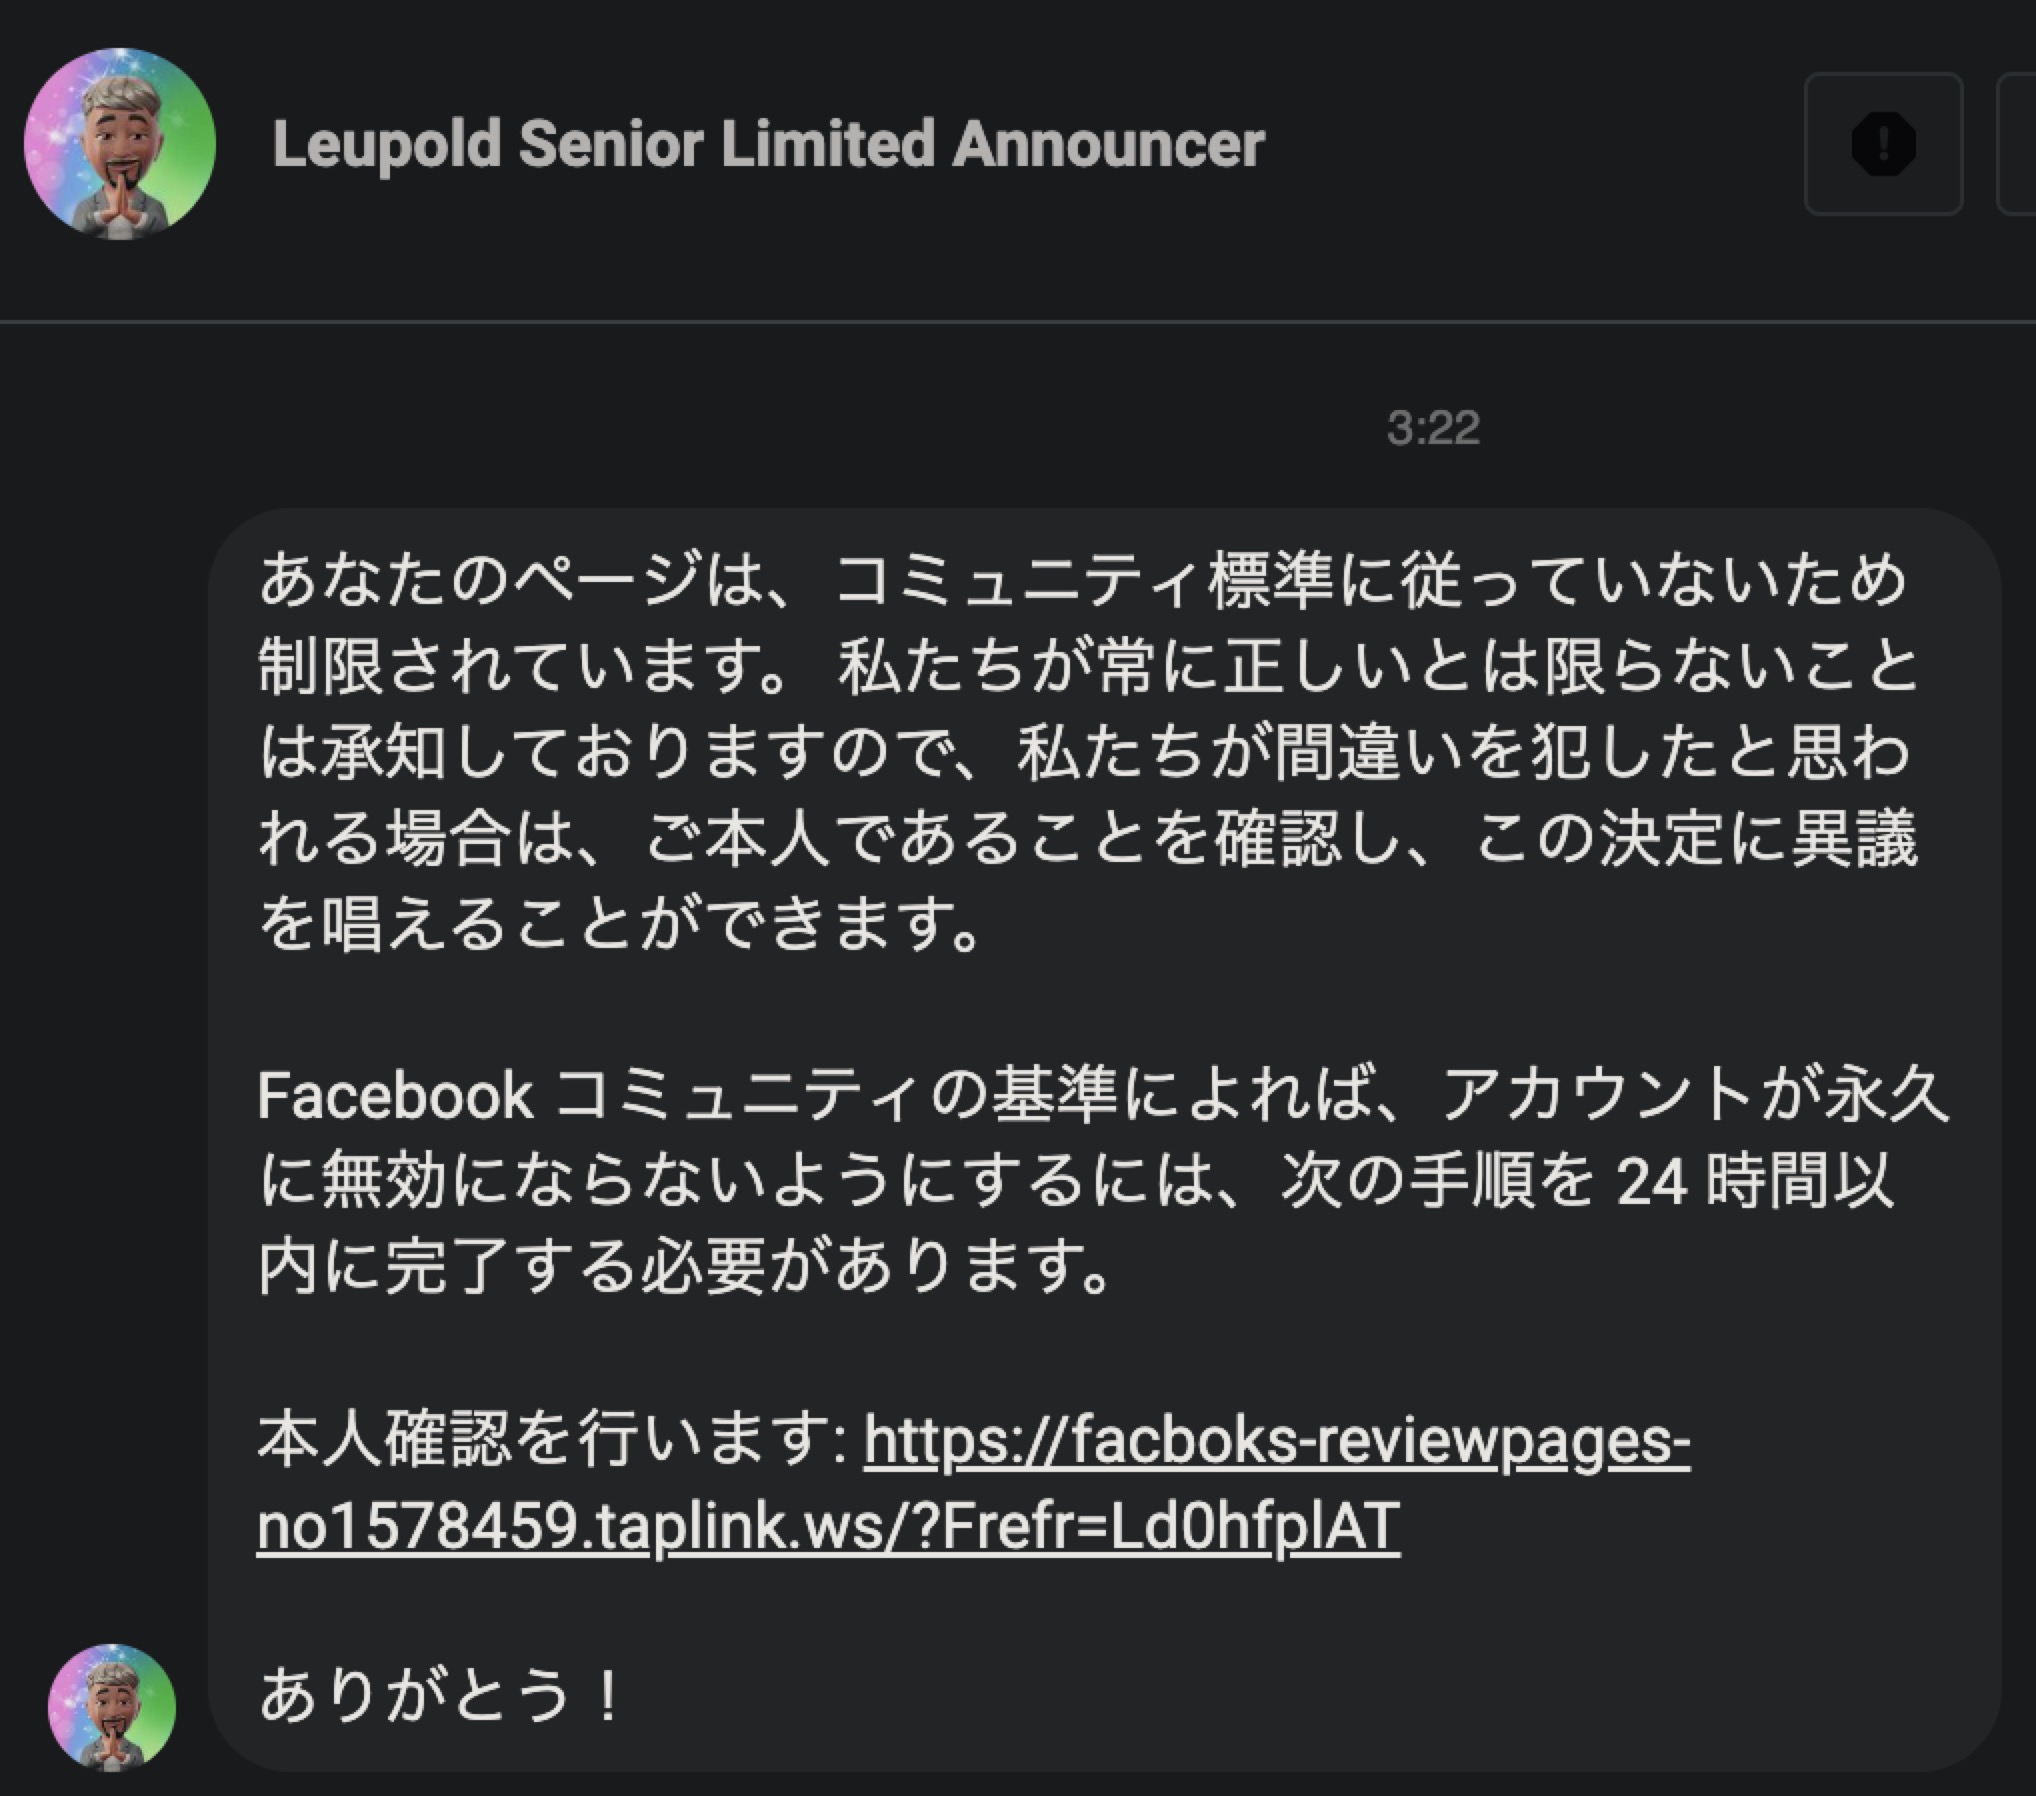Click the small avatar beside the message
The width and height of the screenshot is (2036, 1796).
tap(112, 1707)
